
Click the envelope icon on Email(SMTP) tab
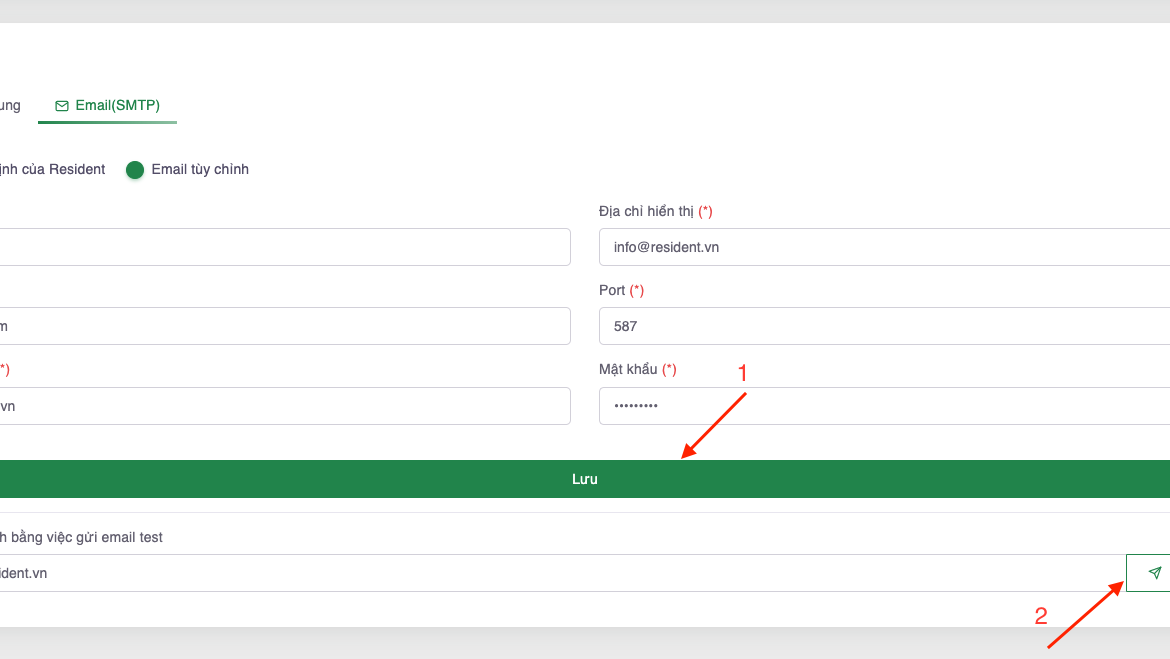tap(62, 106)
